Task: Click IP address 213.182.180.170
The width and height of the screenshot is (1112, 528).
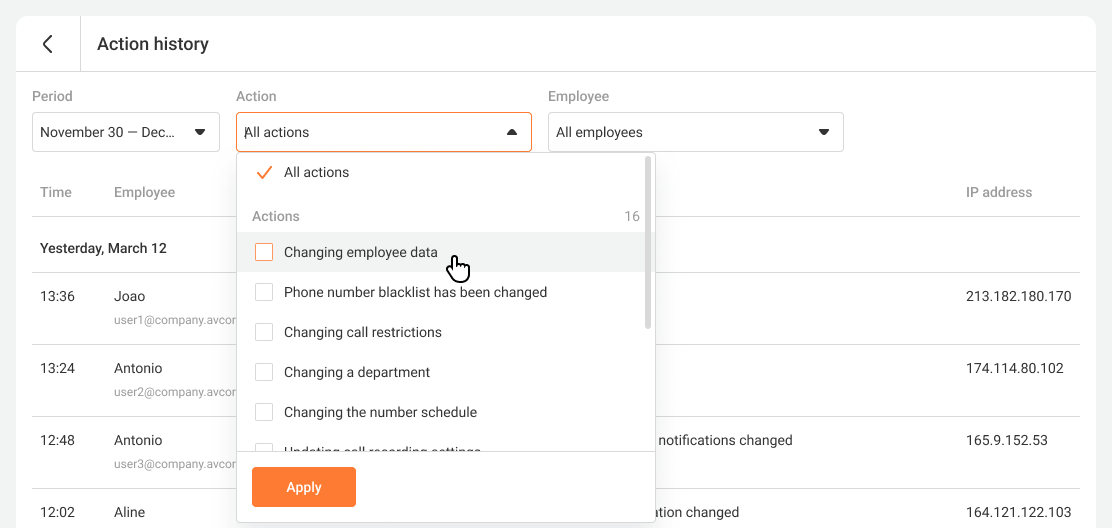Action: coord(1018,296)
